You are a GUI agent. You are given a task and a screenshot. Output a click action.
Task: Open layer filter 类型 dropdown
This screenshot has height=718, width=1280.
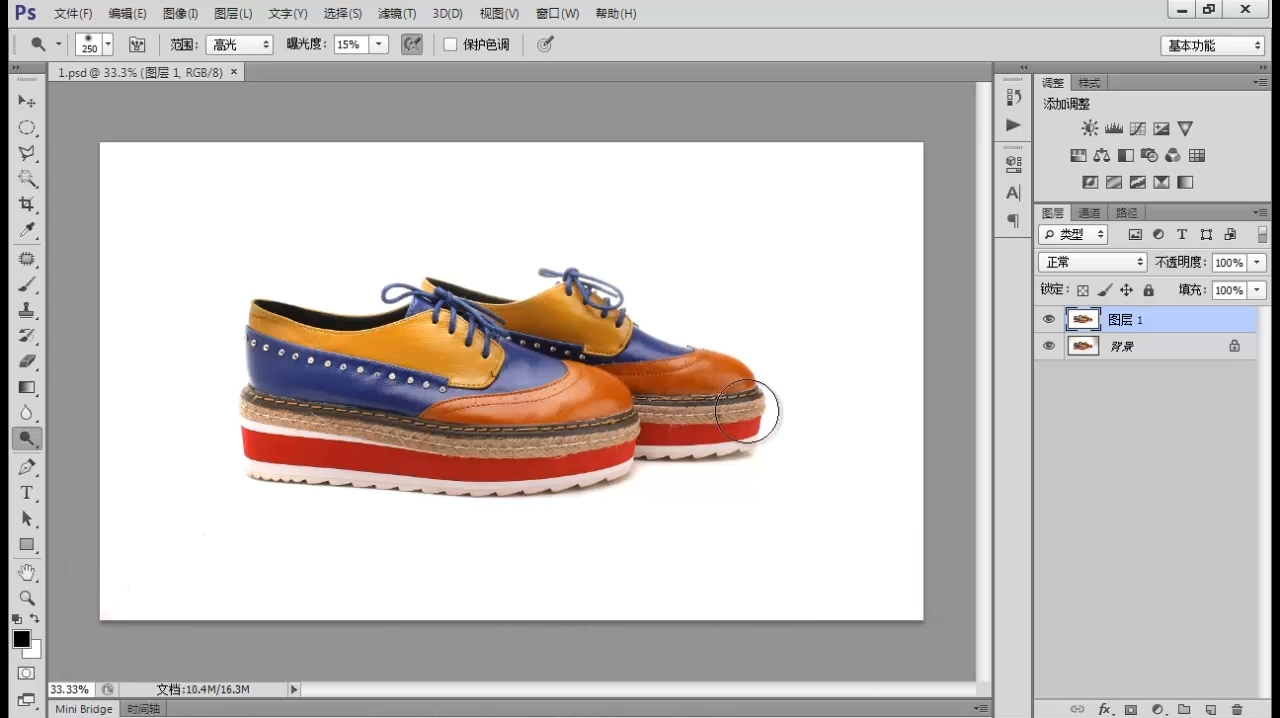(1073, 234)
